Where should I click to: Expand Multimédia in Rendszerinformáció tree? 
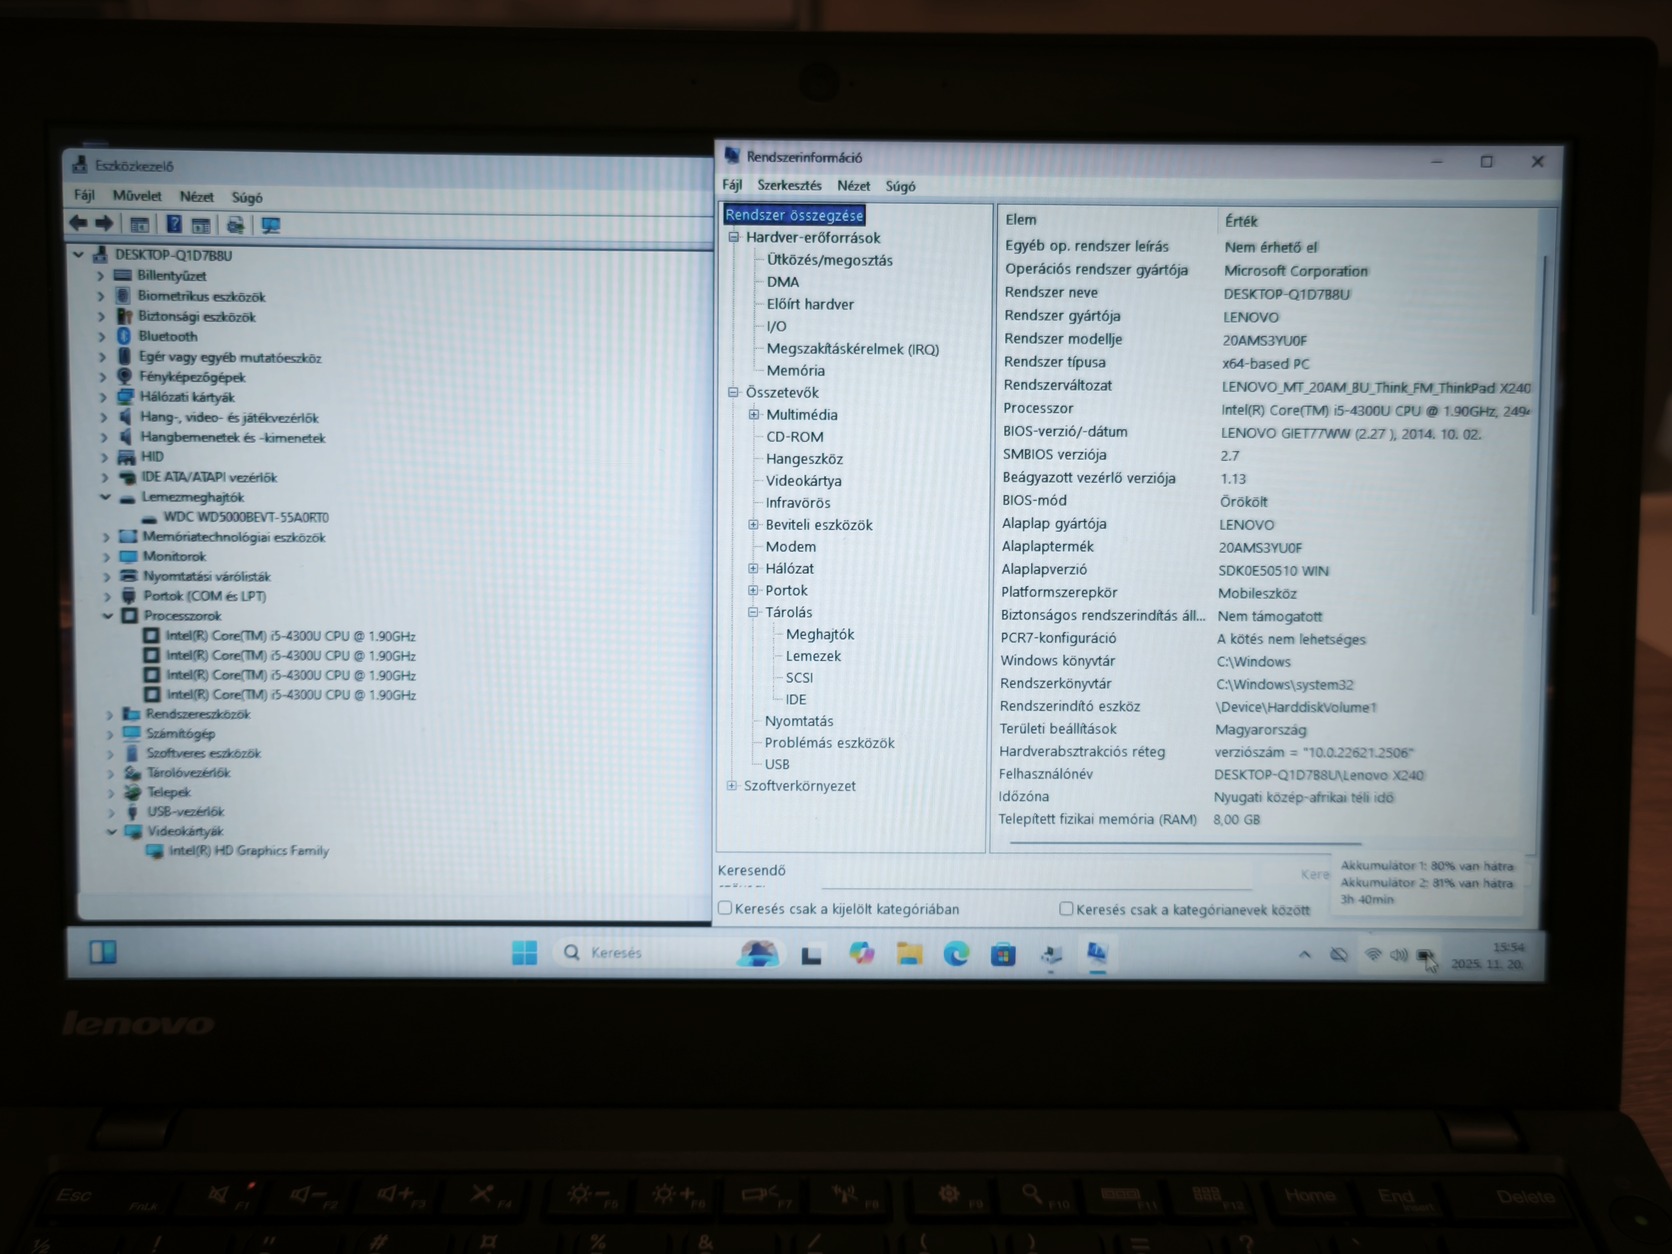pos(754,414)
